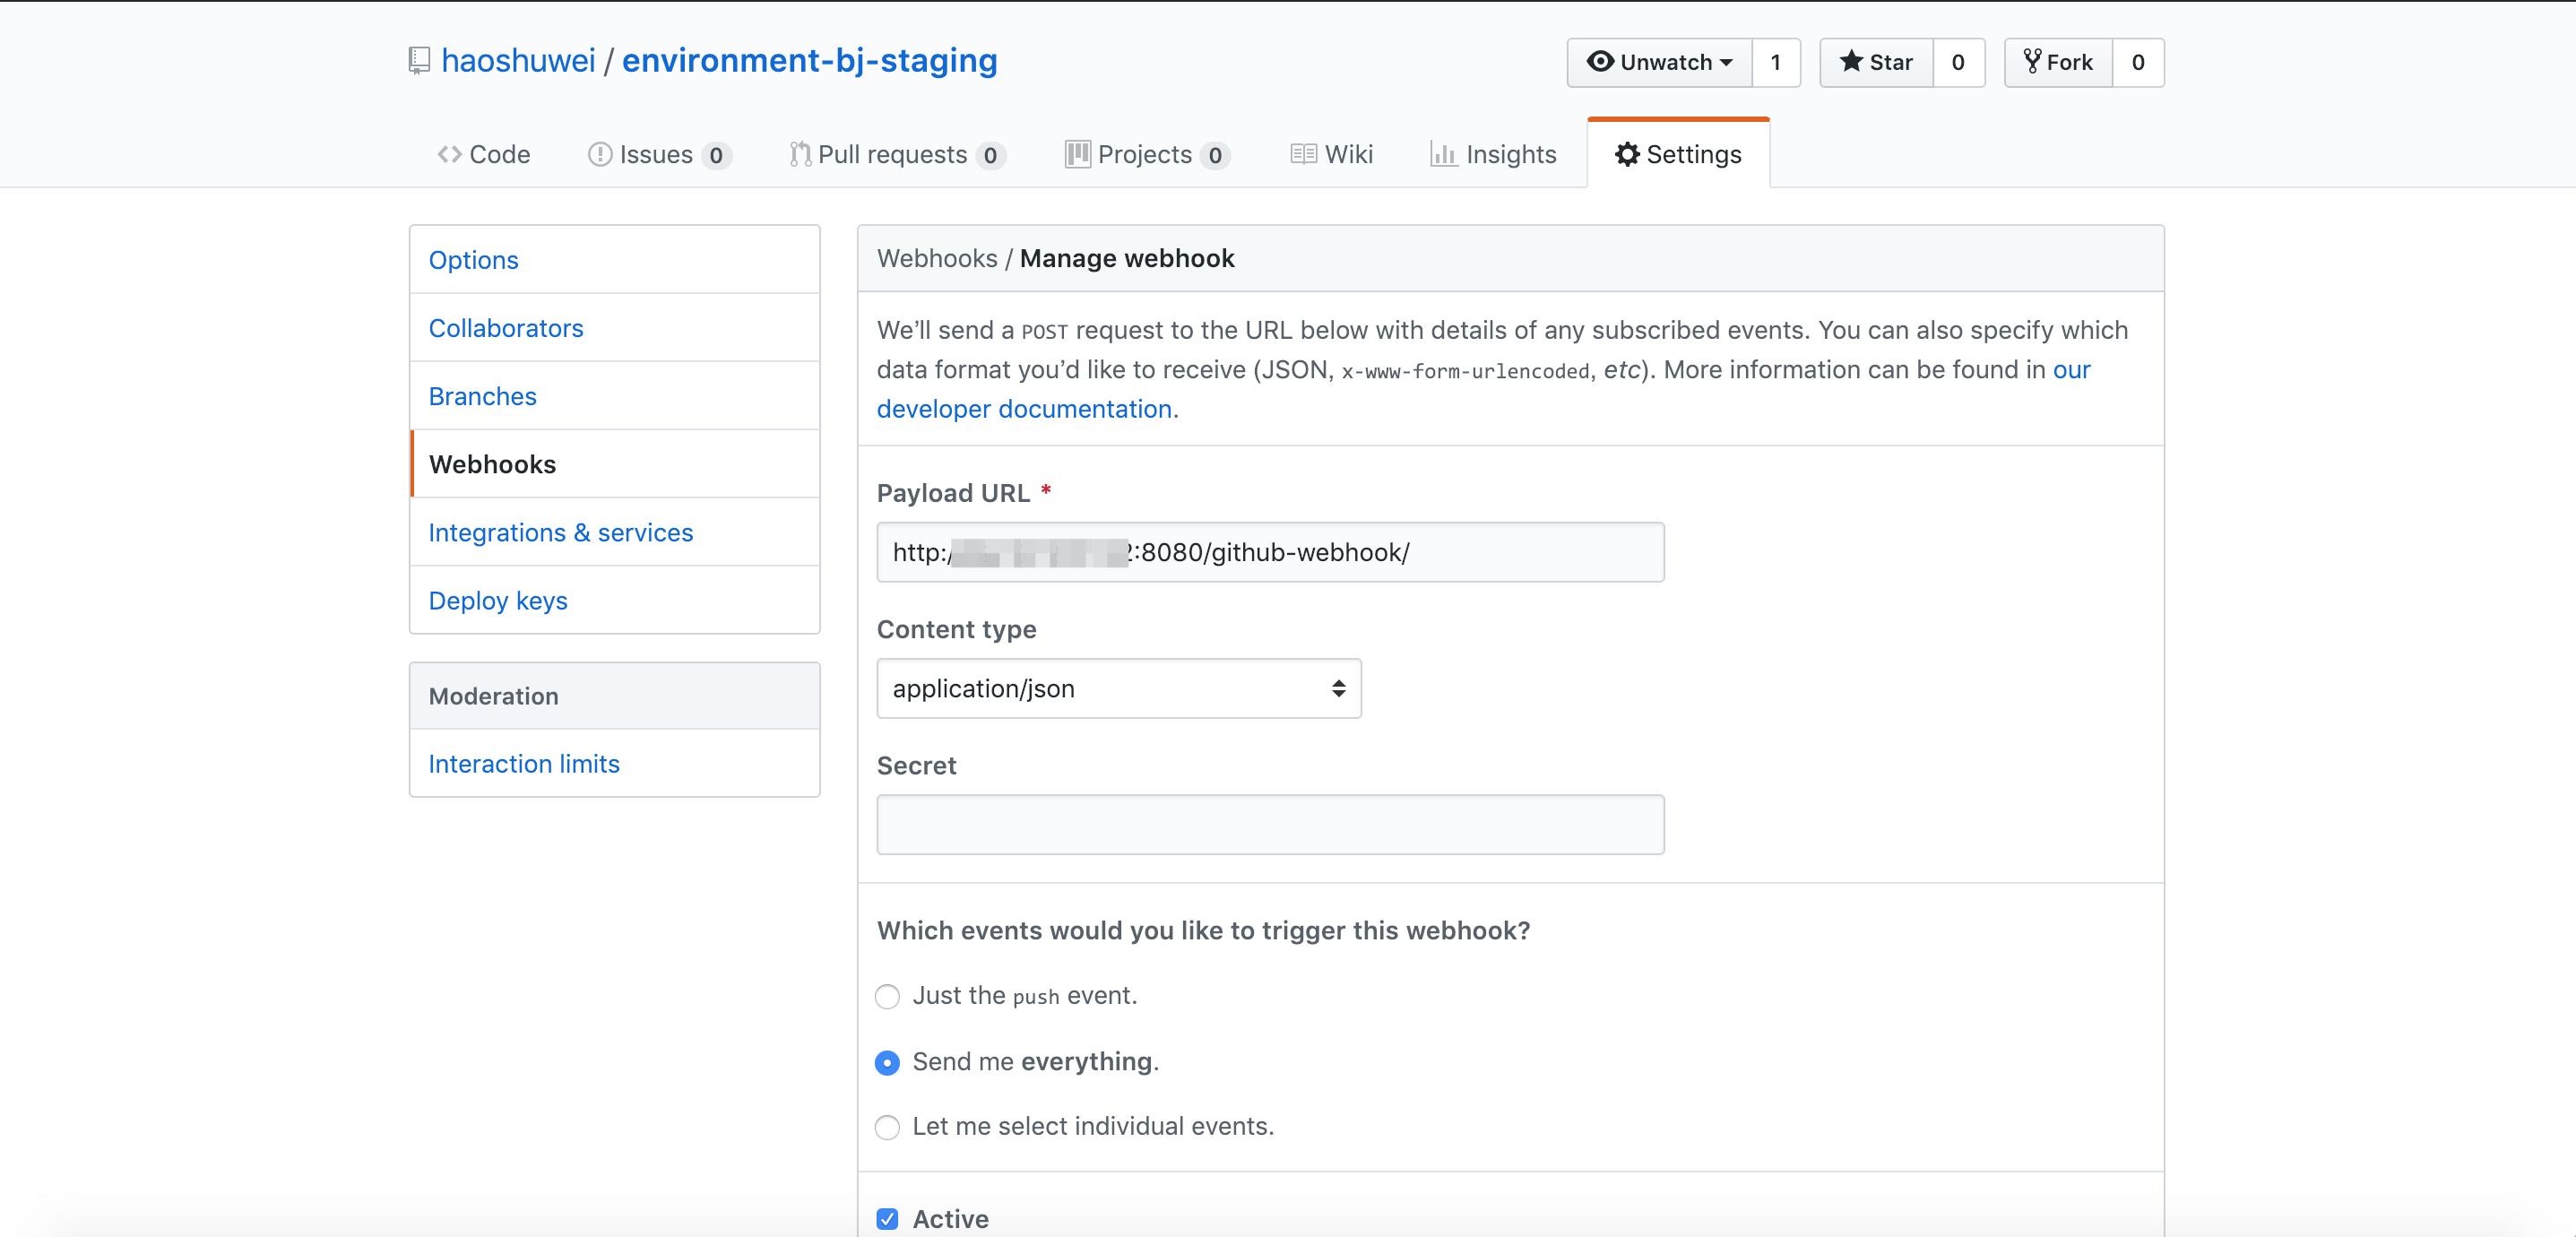The image size is (2576, 1237).
Task: Select 'Send me everything' radio
Action: (x=887, y=1062)
